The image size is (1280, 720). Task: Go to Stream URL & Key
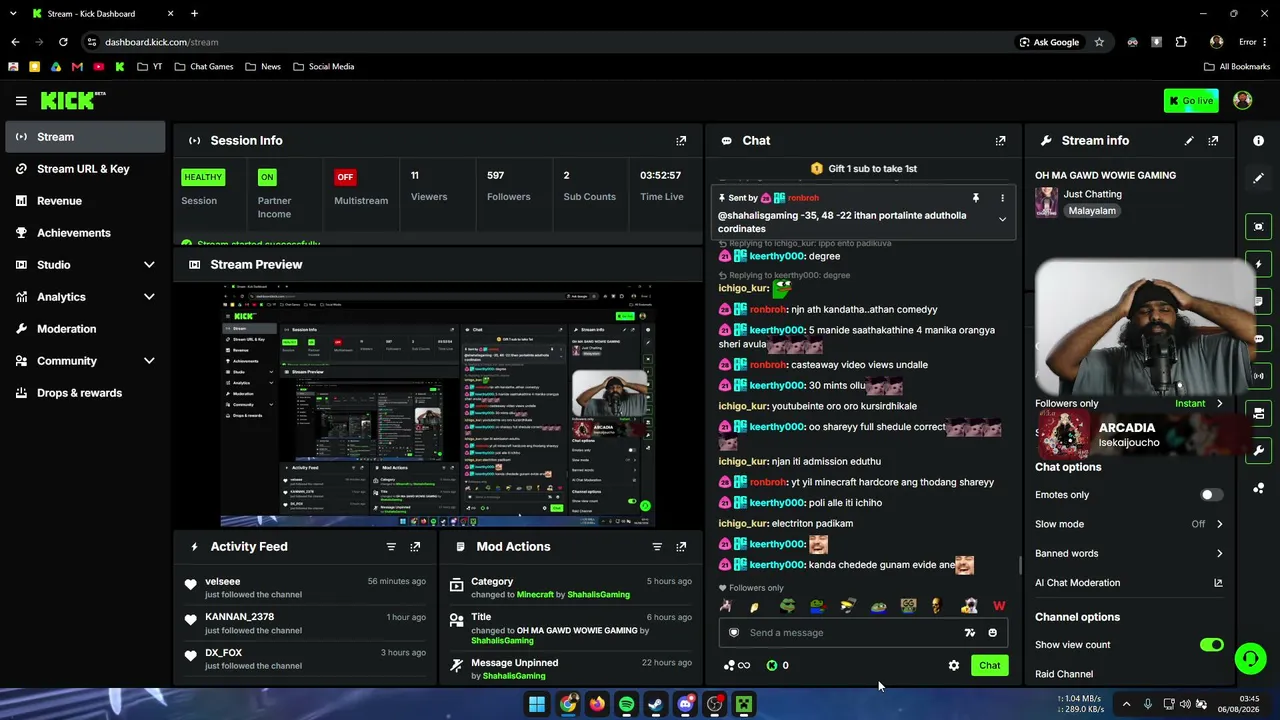click(85, 169)
